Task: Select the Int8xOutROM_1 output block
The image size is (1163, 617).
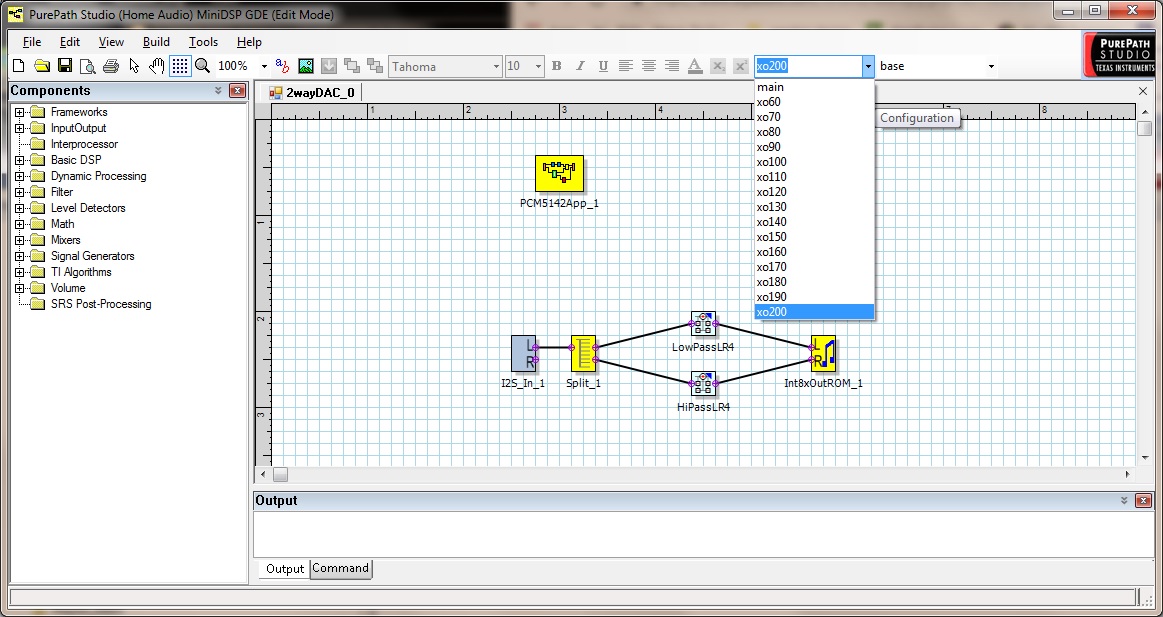Action: [823, 354]
